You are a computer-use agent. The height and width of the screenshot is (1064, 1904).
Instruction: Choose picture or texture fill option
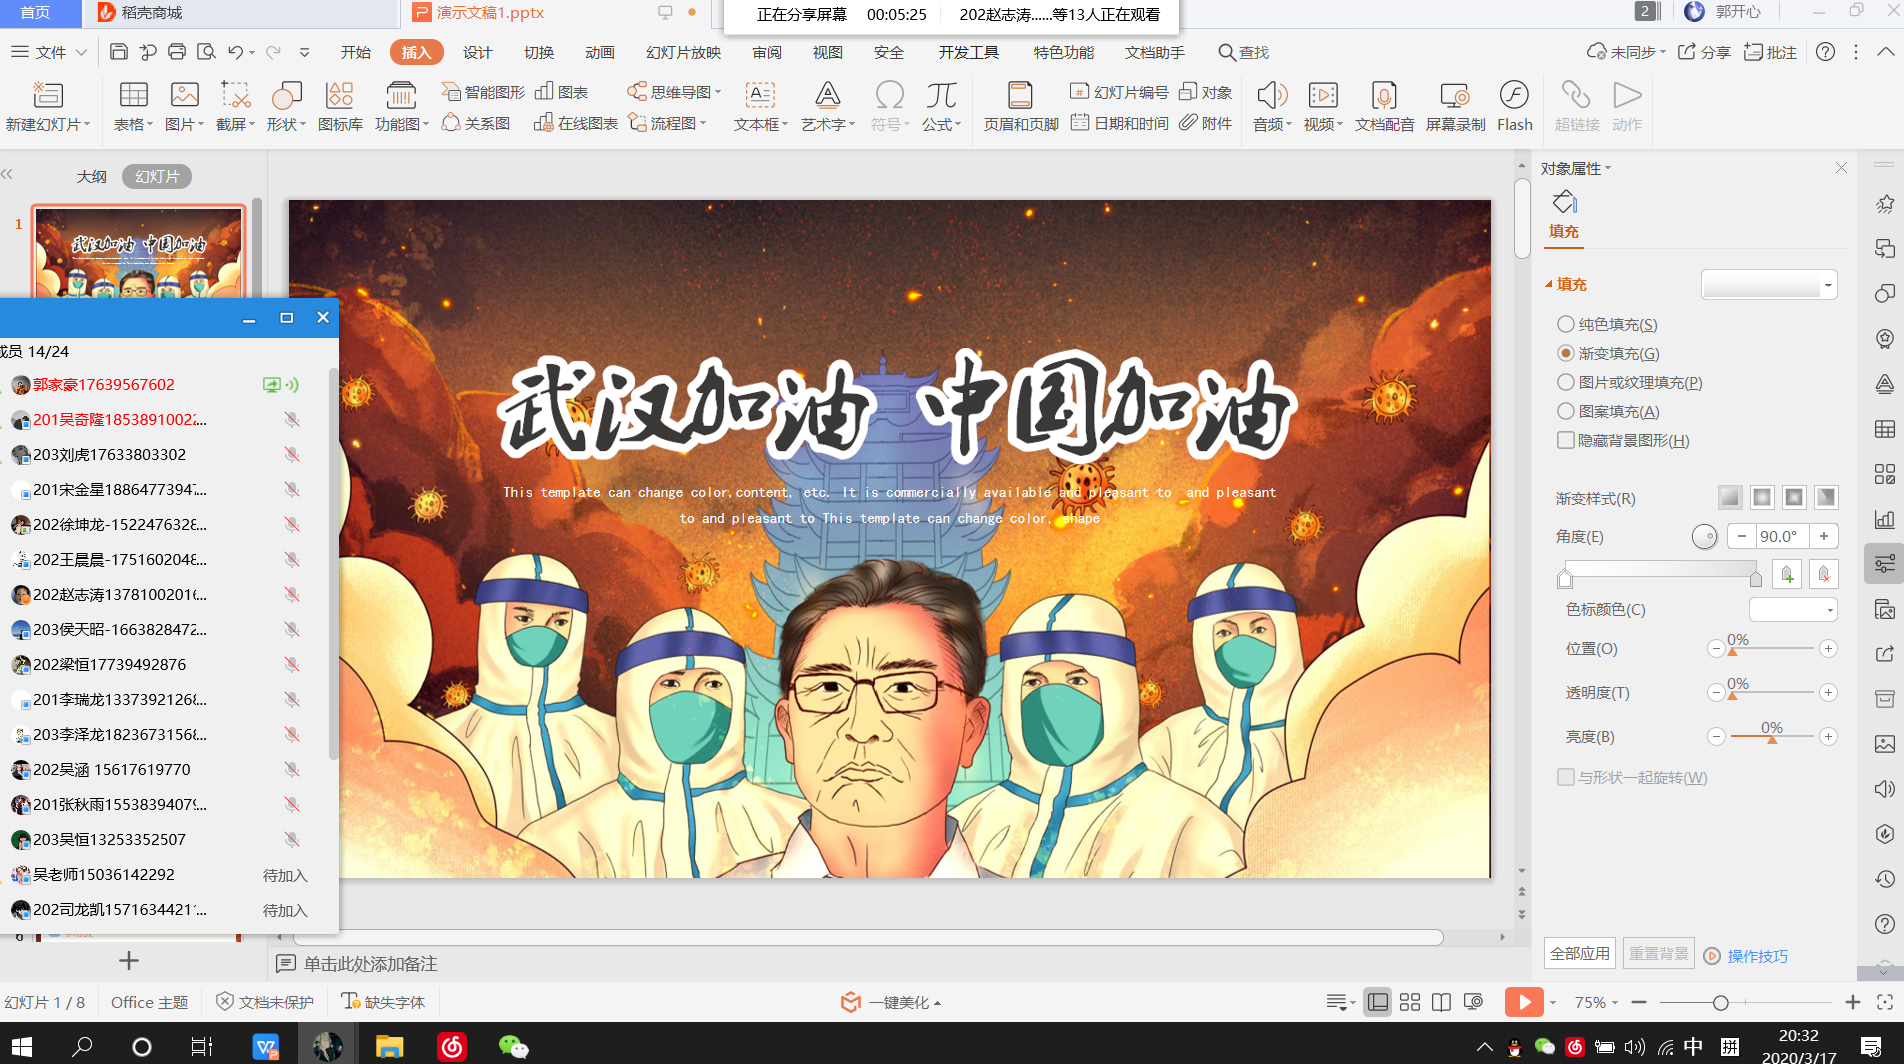(1566, 382)
